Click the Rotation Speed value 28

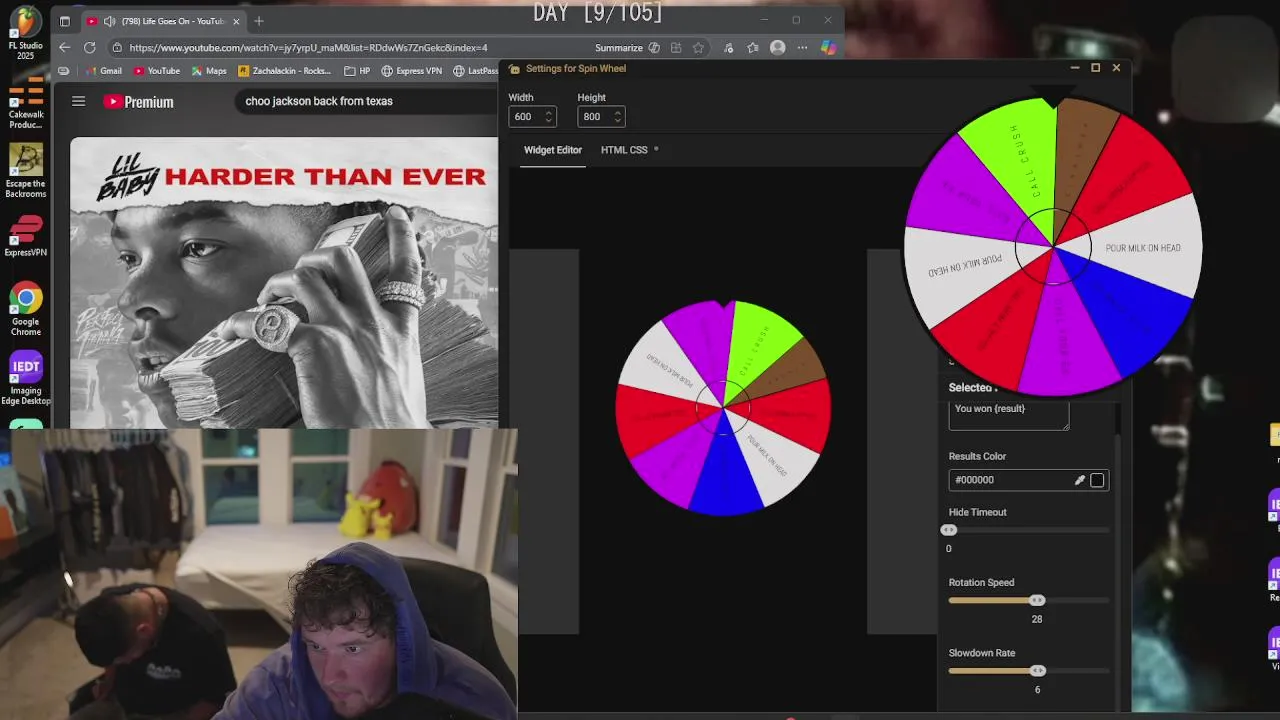click(x=1037, y=619)
